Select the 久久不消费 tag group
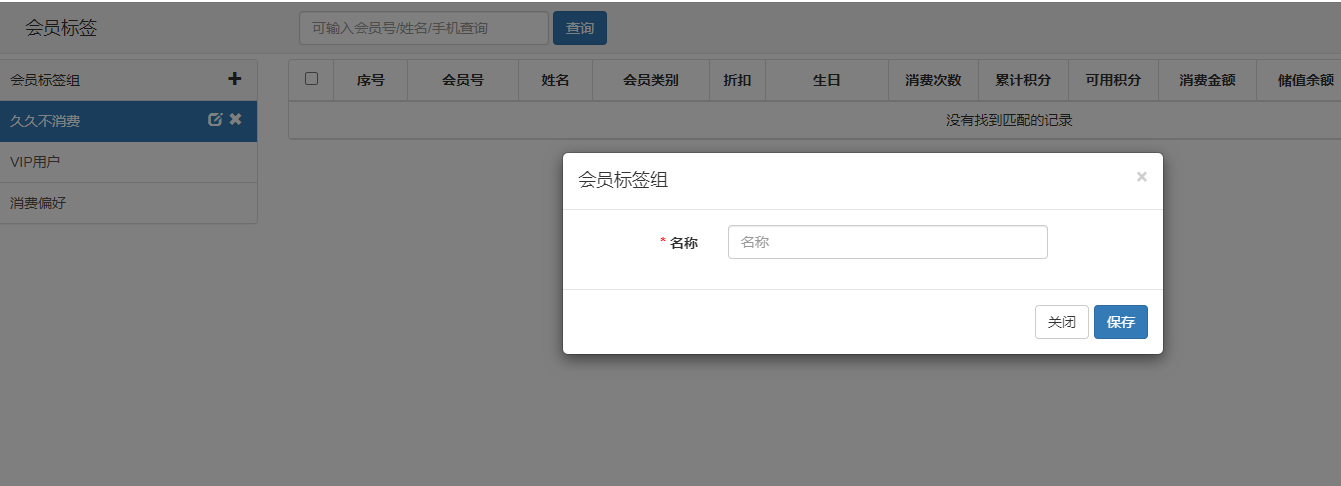The width and height of the screenshot is (1341, 486). pyautogui.click(x=45, y=121)
